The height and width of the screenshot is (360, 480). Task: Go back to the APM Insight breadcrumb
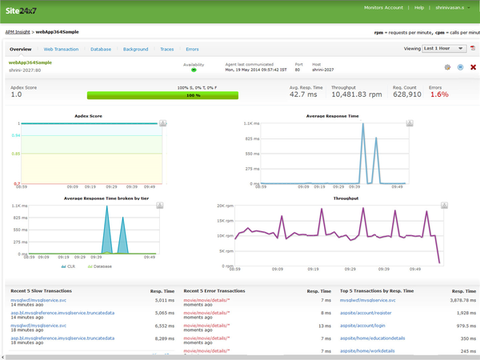[x=18, y=32]
